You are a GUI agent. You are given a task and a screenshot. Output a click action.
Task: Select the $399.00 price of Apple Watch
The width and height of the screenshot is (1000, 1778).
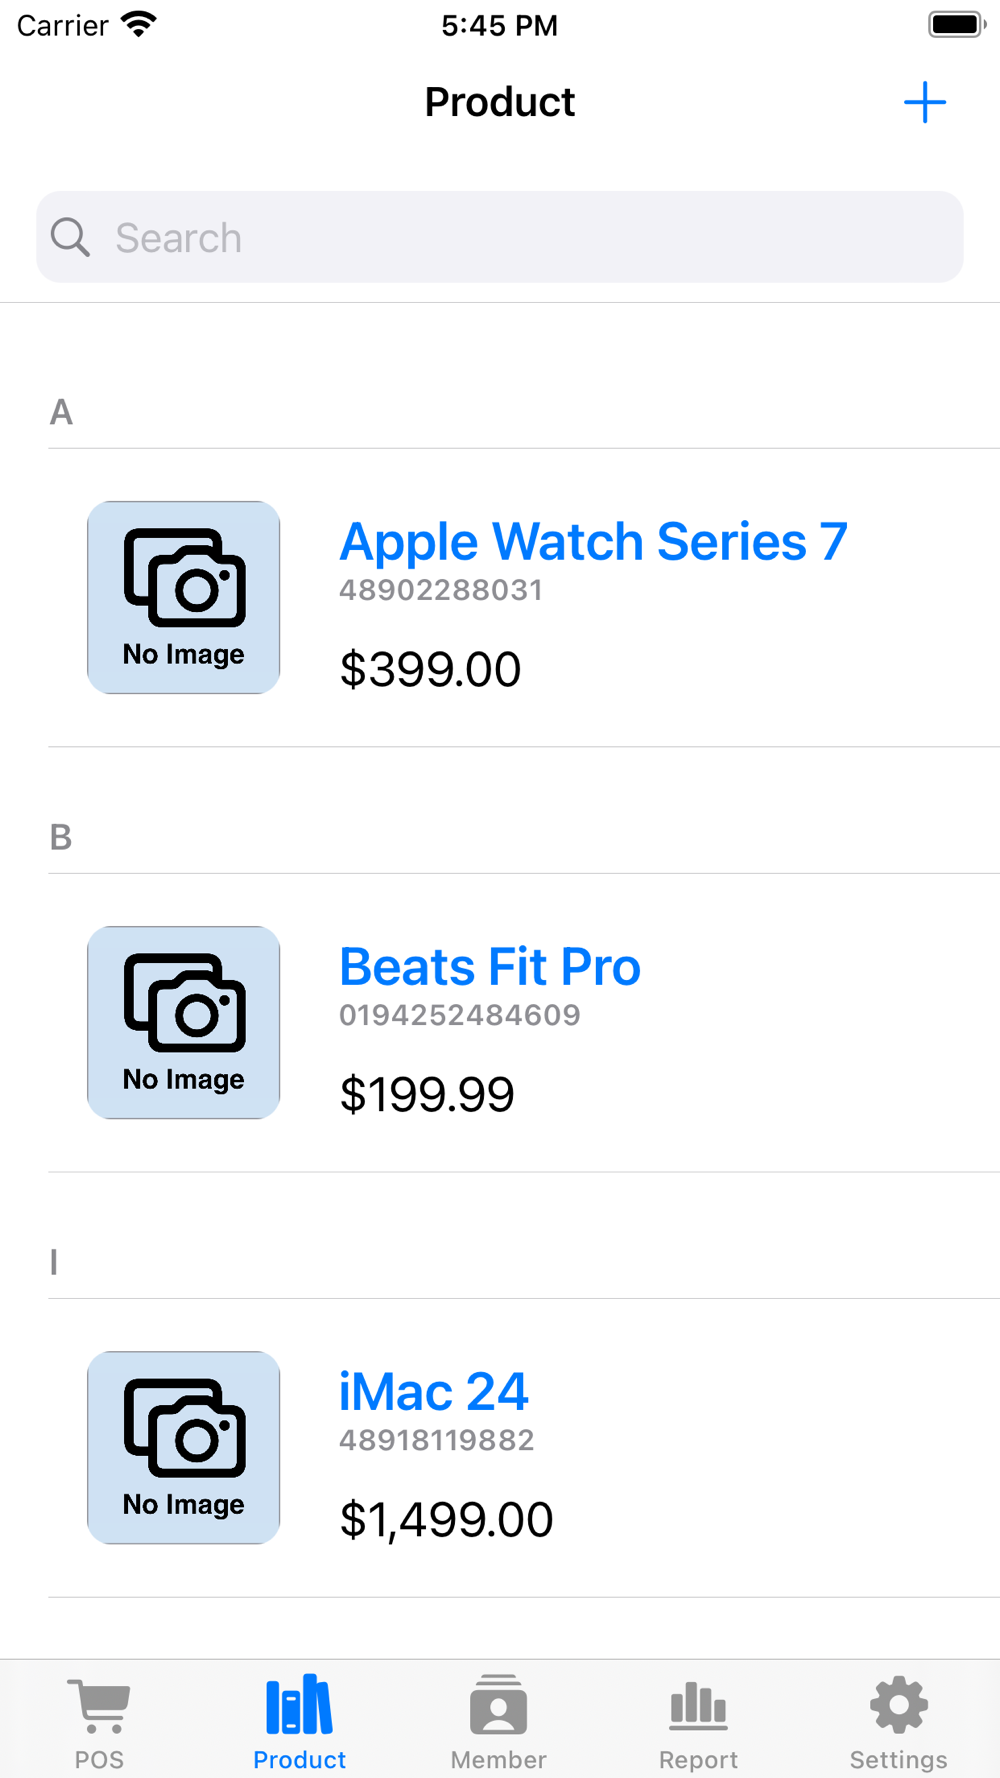coord(430,669)
